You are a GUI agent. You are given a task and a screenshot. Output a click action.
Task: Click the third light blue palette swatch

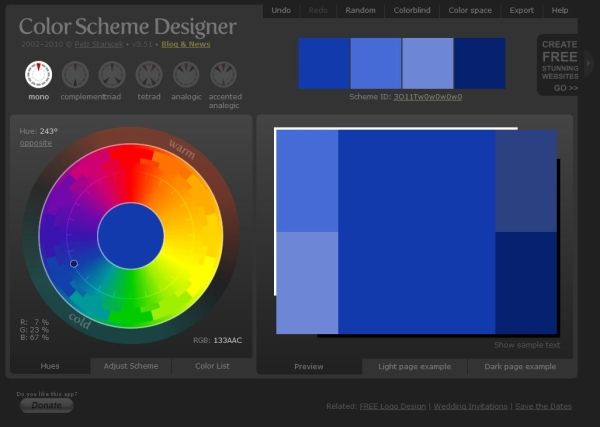tap(428, 63)
